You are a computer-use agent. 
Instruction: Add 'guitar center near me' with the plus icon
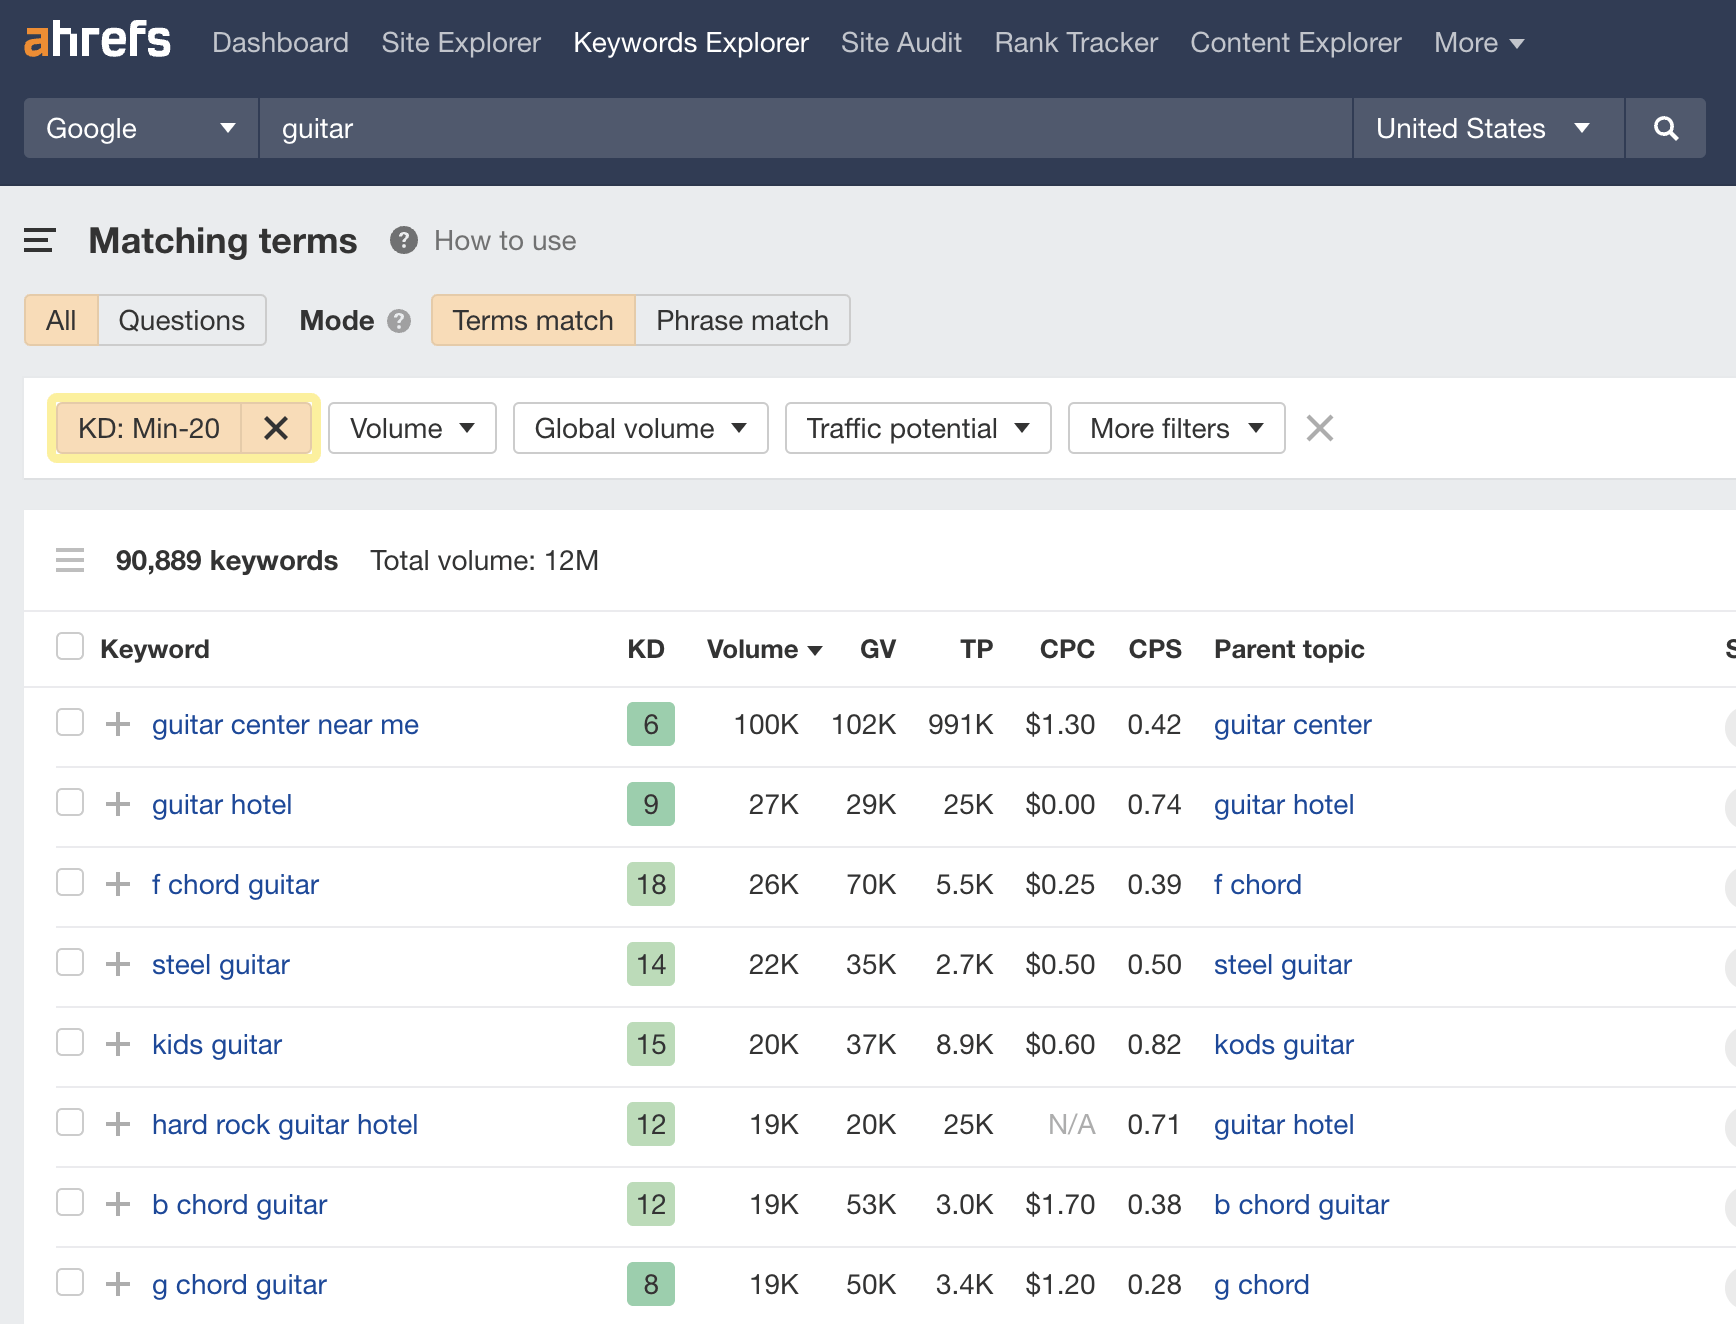[x=118, y=724]
